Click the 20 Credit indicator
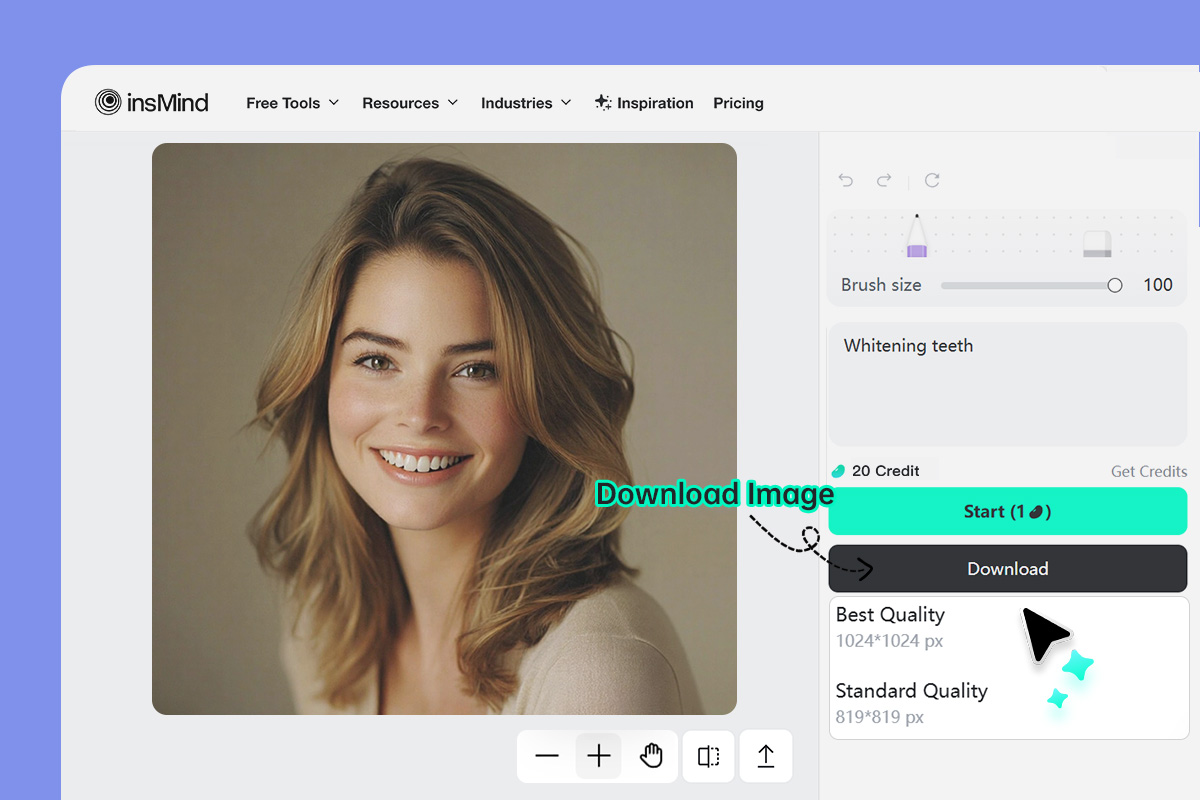The width and height of the screenshot is (1200, 800). point(875,471)
